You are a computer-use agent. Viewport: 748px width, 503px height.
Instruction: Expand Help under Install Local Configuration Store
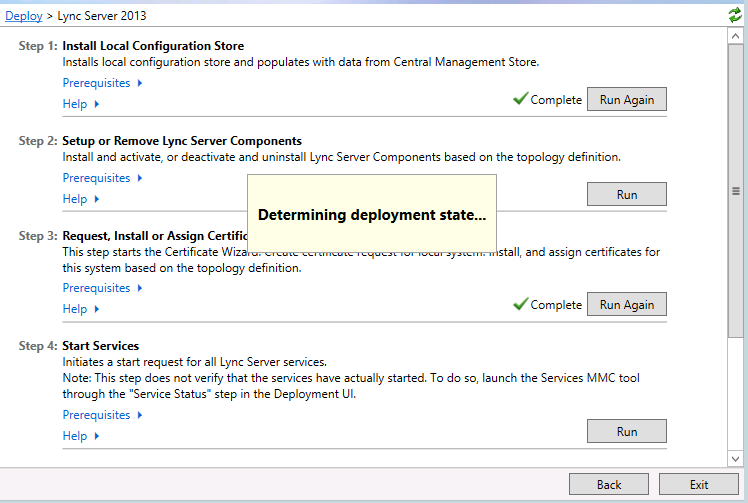coord(81,104)
